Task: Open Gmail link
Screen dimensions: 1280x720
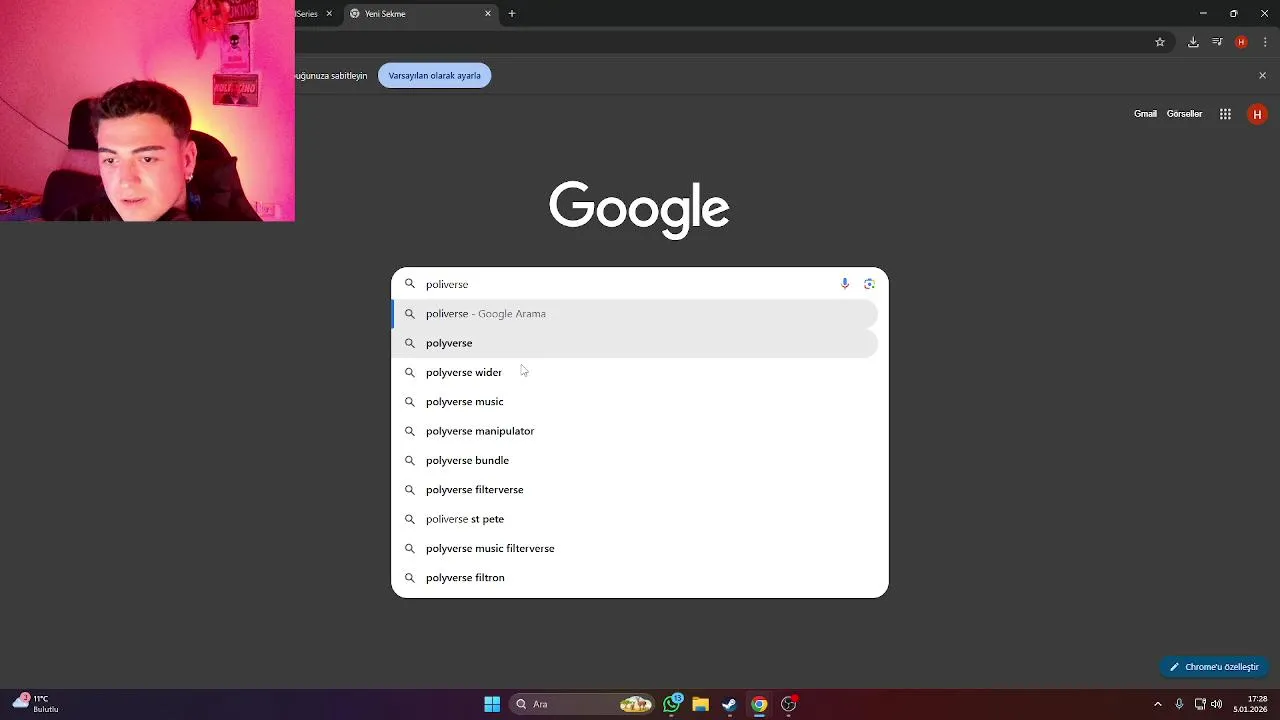Action: pos(1145,114)
